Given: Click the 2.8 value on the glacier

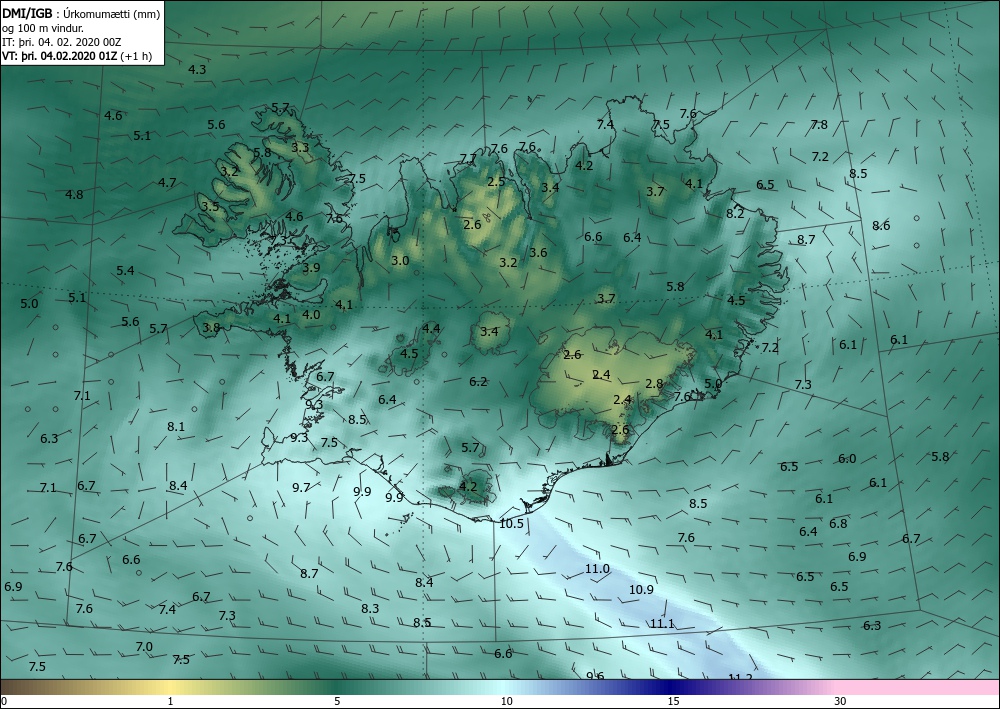Looking at the screenshot, I should click(x=654, y=383).
